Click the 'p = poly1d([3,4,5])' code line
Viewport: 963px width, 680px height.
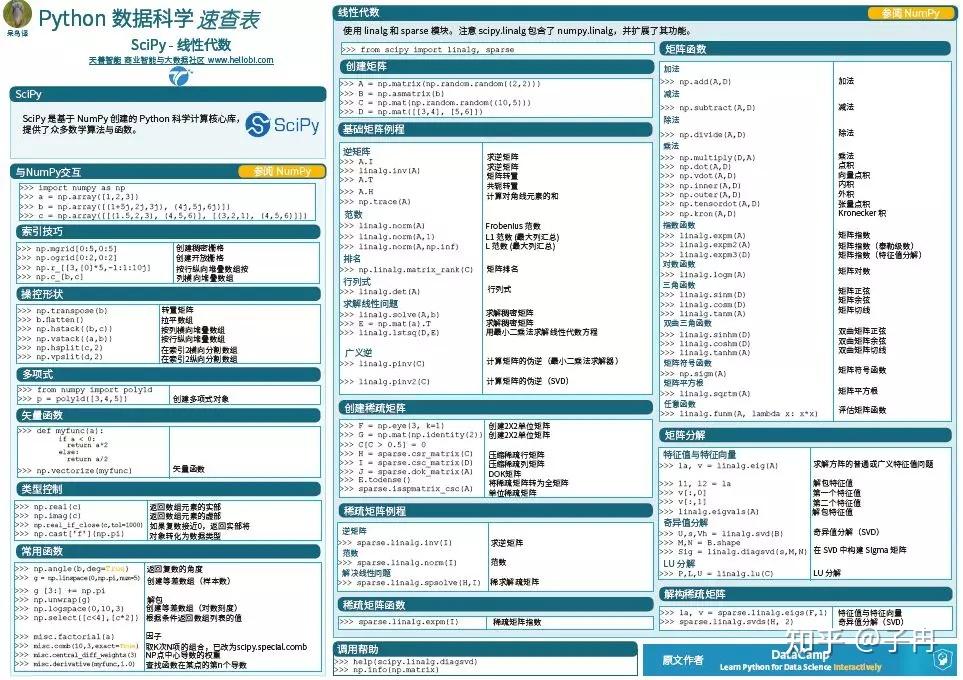[73, 399]
